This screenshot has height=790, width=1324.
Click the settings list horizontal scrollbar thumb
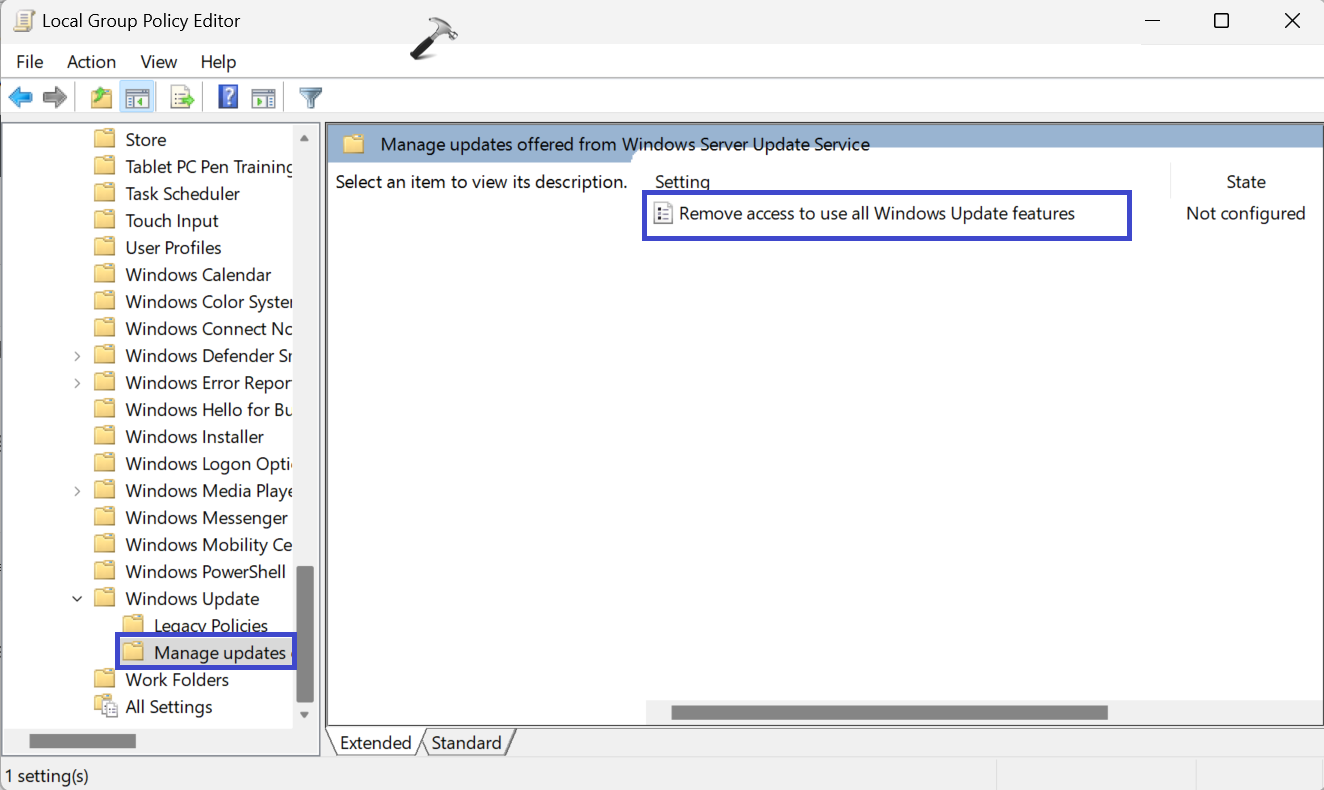point(890,712)
